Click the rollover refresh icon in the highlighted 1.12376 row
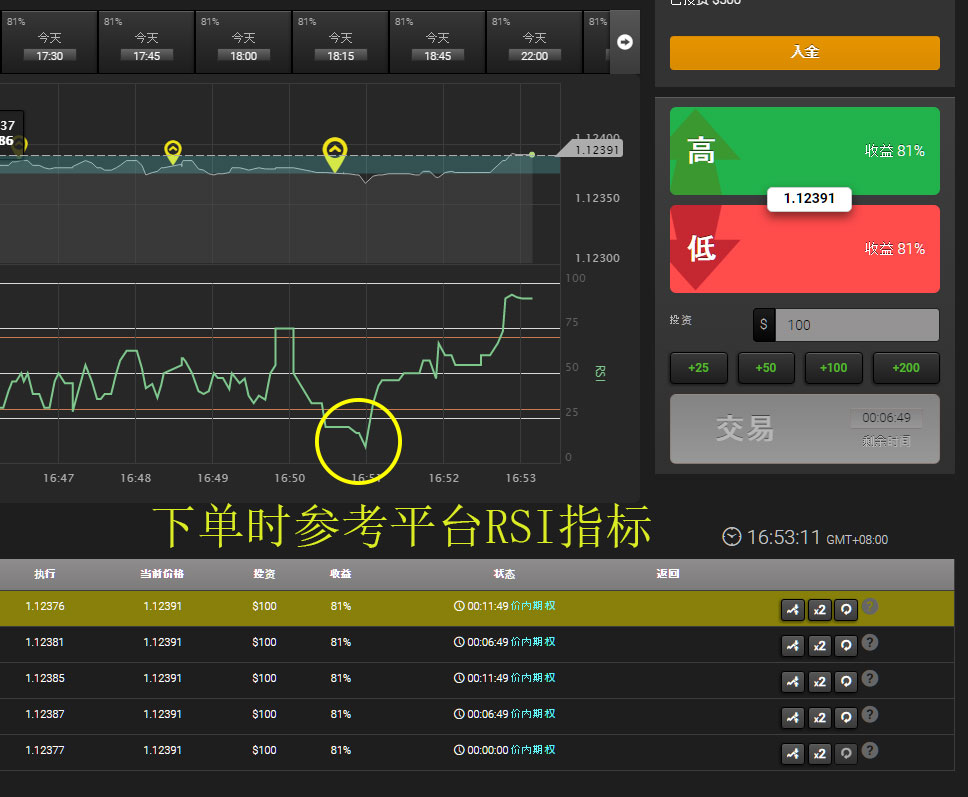This screenshot has height=797, width=968. [846, 610]
